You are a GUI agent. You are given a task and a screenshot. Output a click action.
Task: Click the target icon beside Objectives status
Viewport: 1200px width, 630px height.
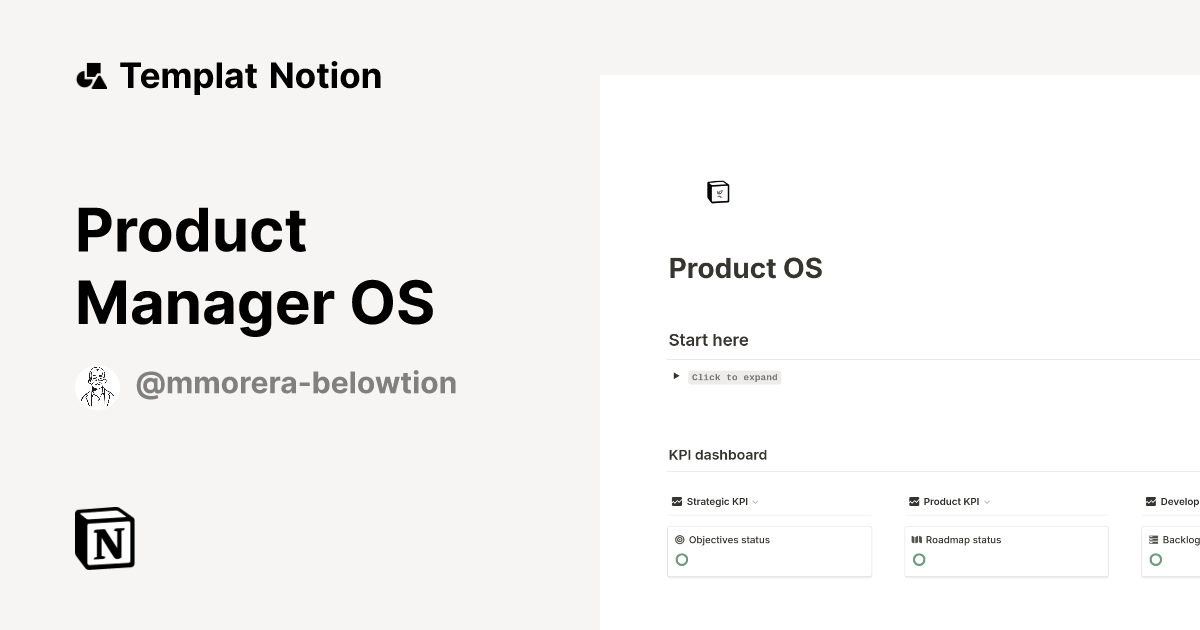[x=680, y=539]
